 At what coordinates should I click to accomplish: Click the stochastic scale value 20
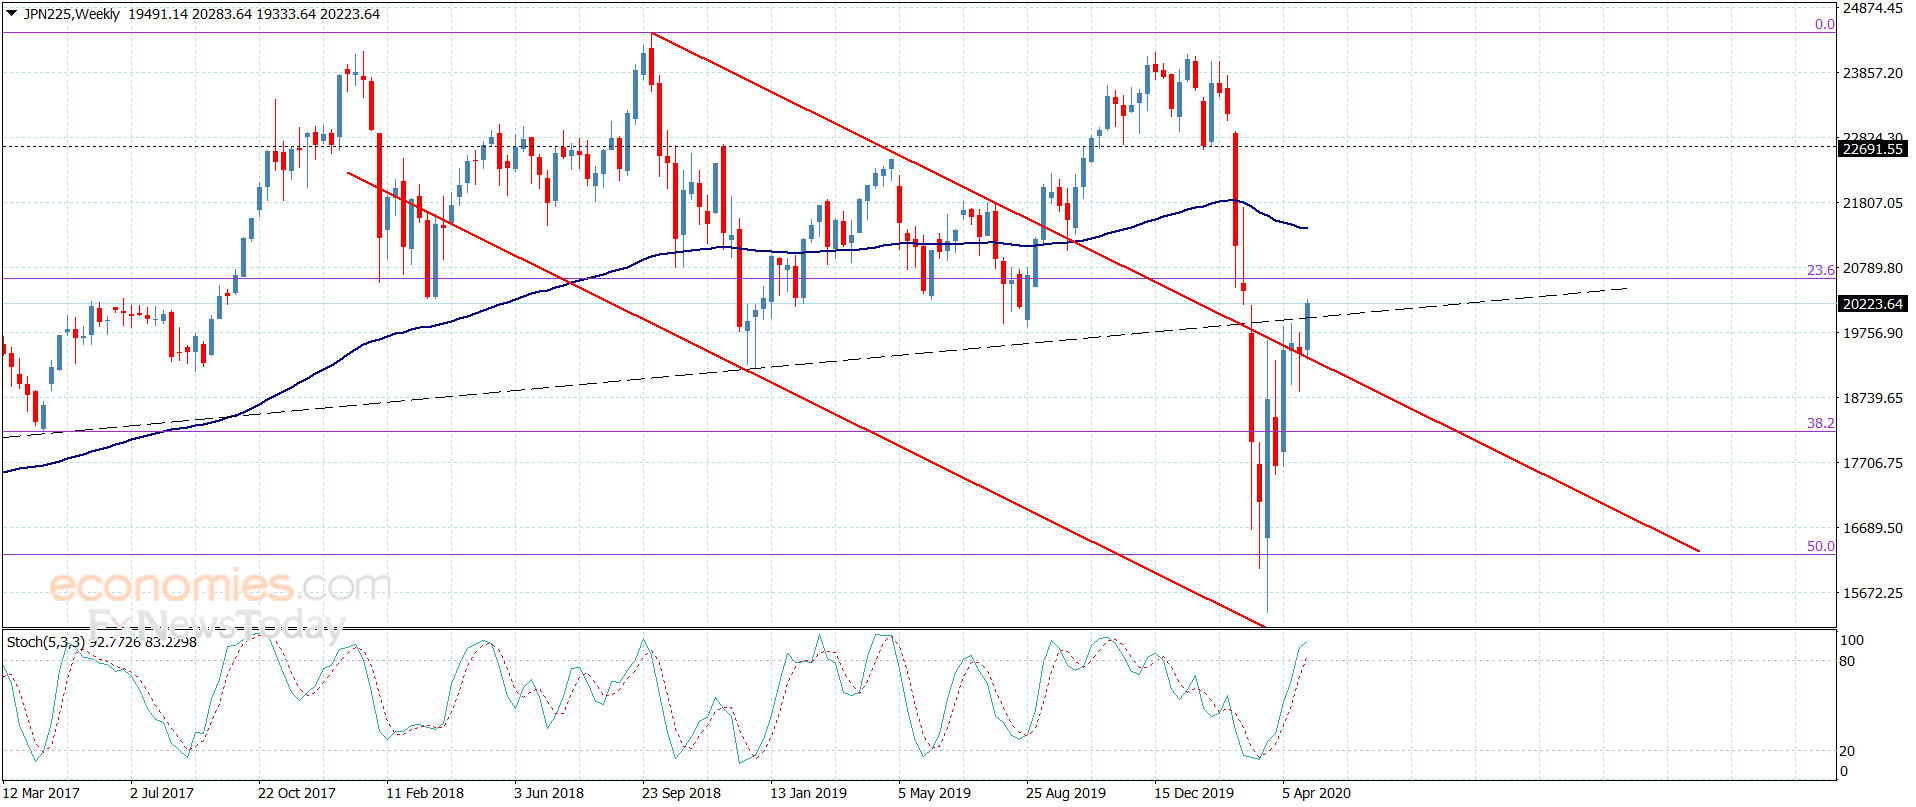[x=1848, y=751]
